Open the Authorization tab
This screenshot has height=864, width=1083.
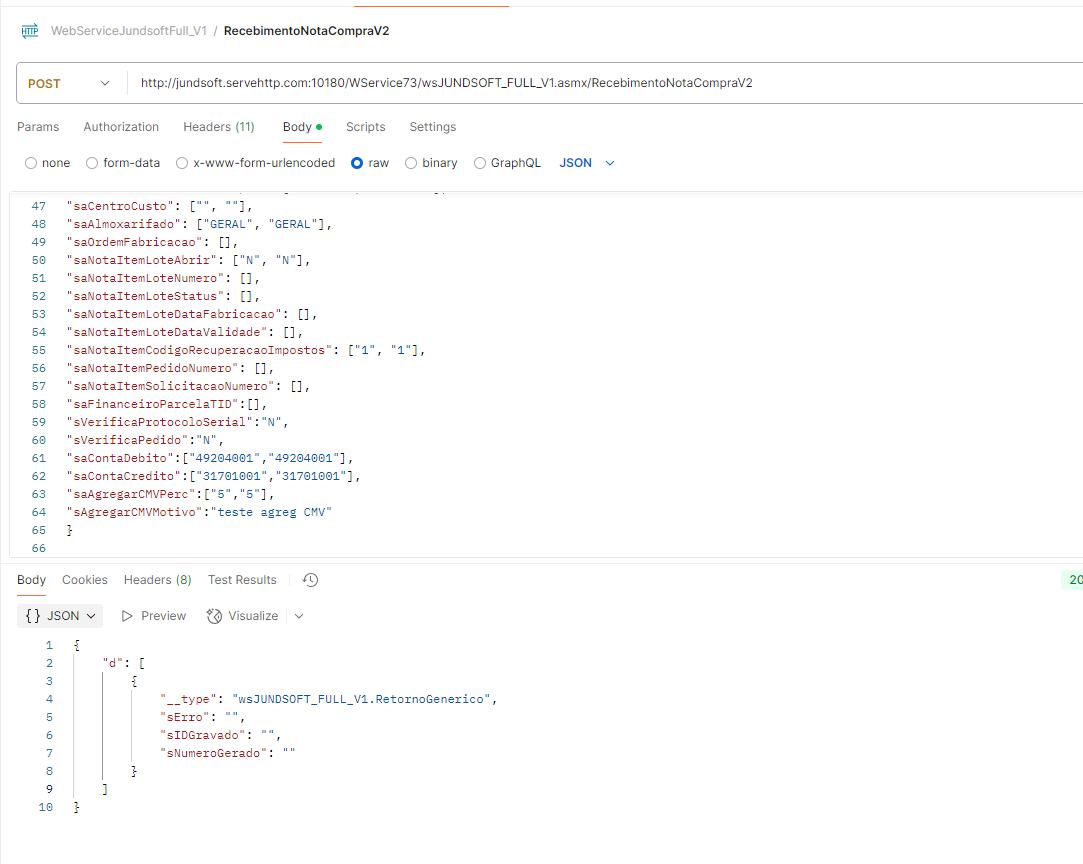click(x=121, y=127)
